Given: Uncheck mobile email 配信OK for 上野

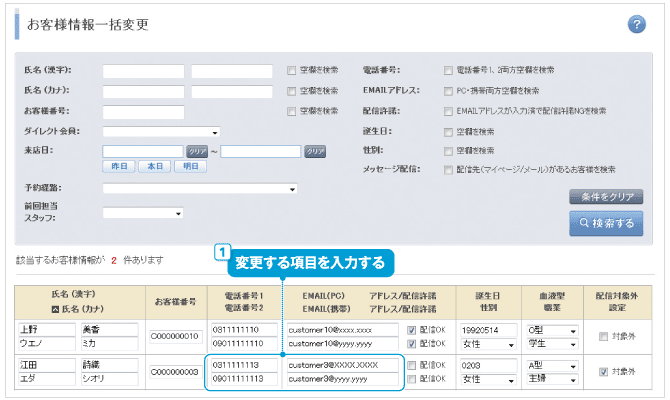Looking at the screenshot, I should click(x=411, y=344).
